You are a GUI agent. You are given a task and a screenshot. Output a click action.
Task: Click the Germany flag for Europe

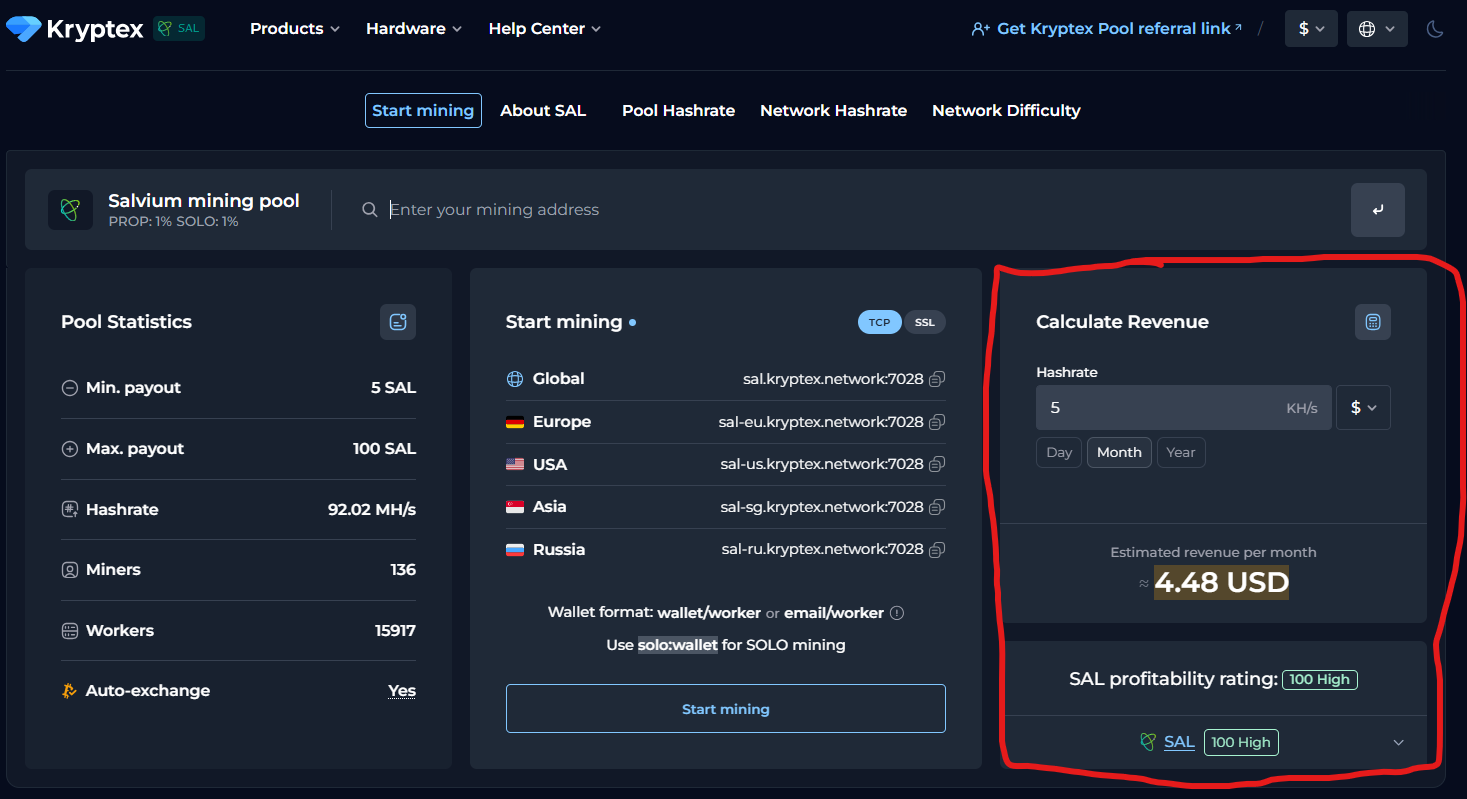click(x=515, y=422)
